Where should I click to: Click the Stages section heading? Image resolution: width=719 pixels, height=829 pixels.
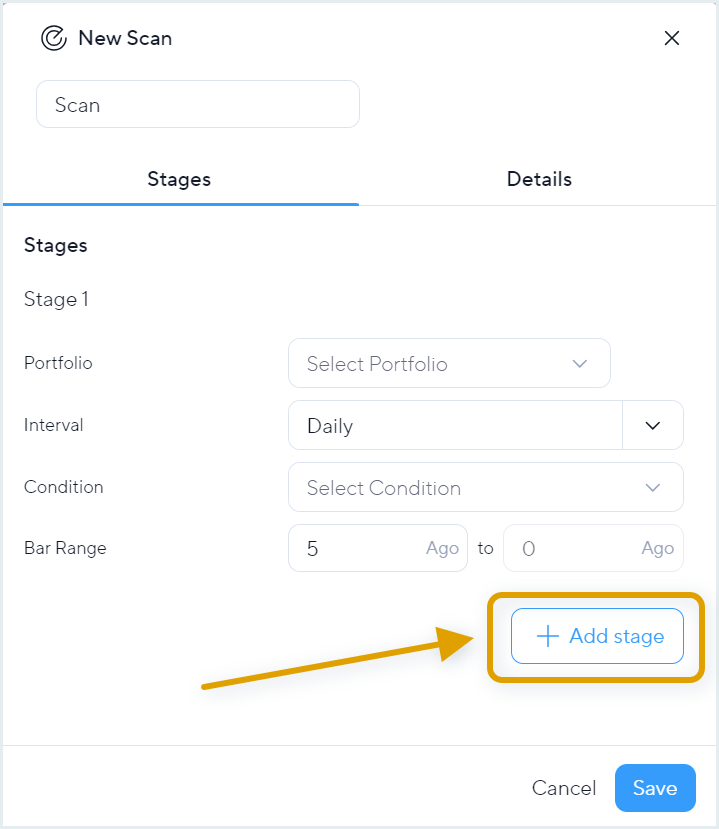[56, 245]
